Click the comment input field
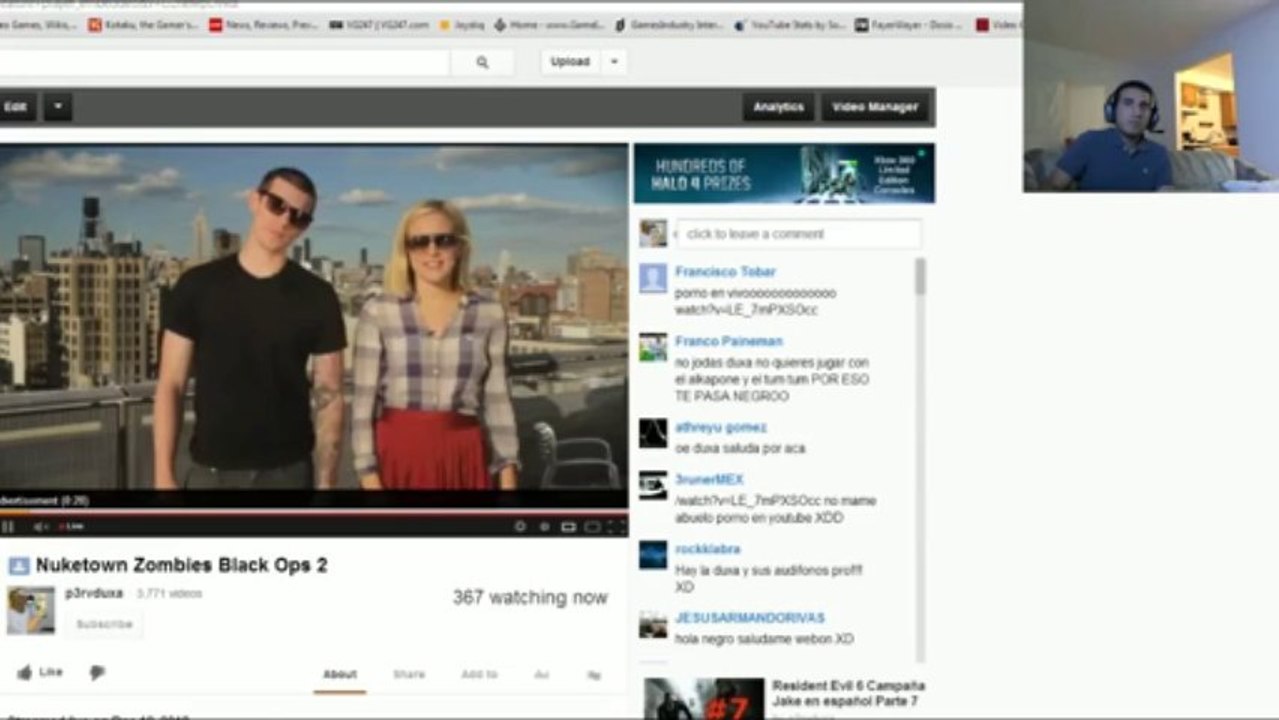 click(x=798, y=234)
